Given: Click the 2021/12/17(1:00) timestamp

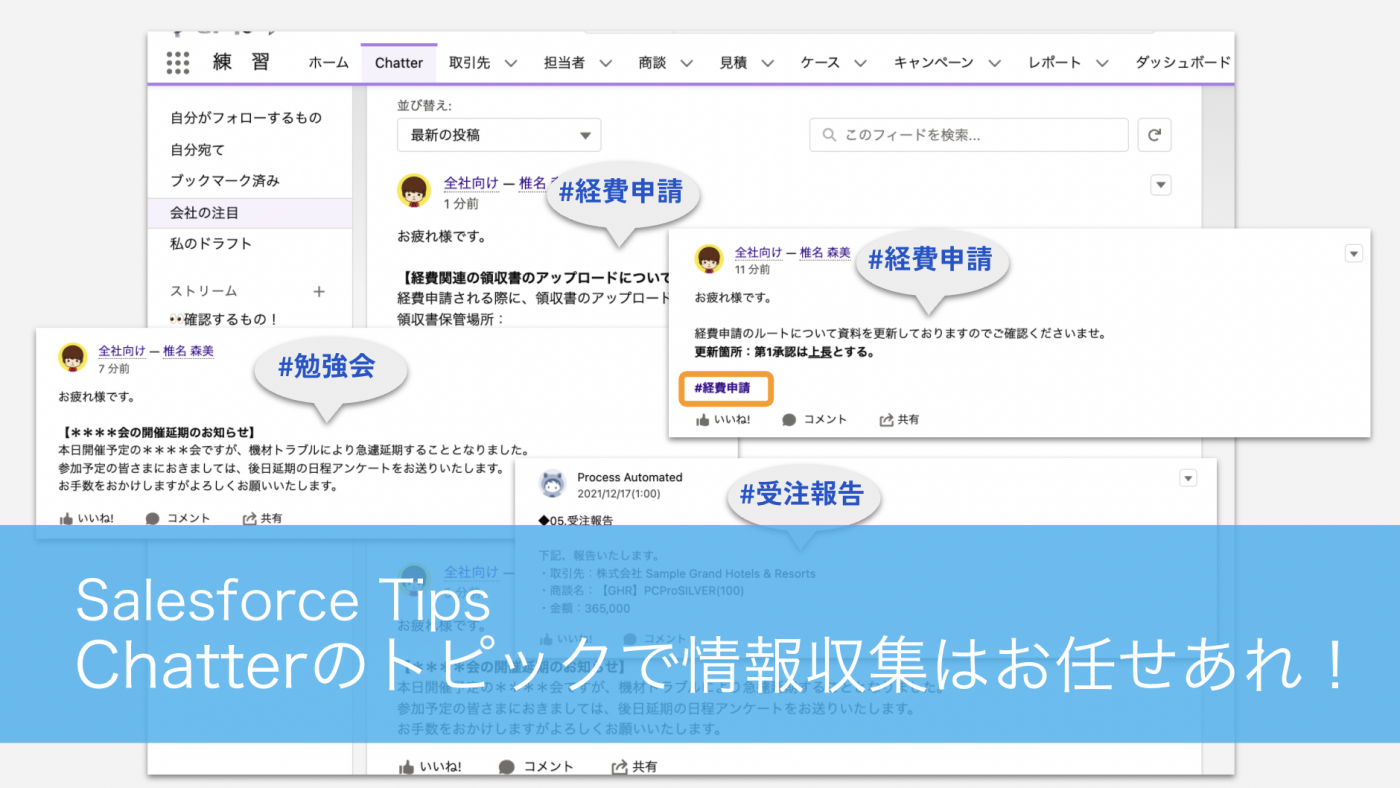Looking at the screenshot, I should 618,493.
